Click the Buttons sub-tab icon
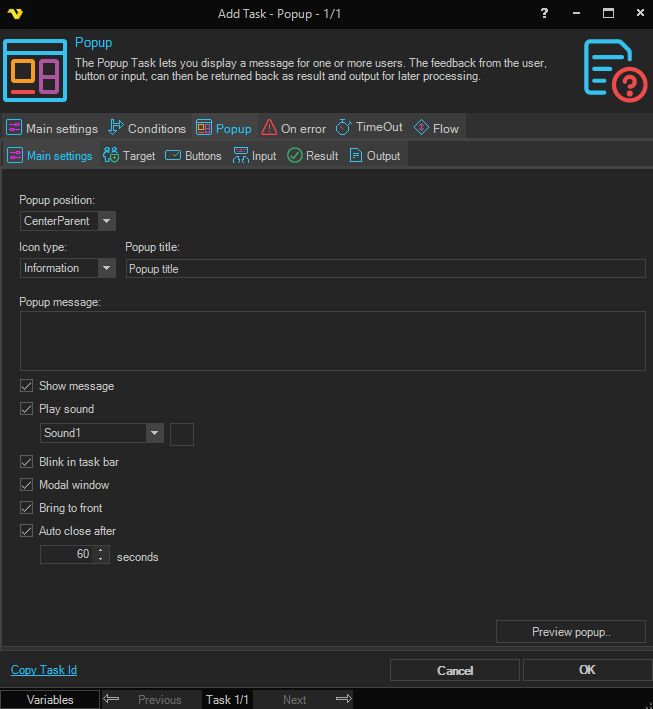653x709 pixels. (x=173, y=156)
